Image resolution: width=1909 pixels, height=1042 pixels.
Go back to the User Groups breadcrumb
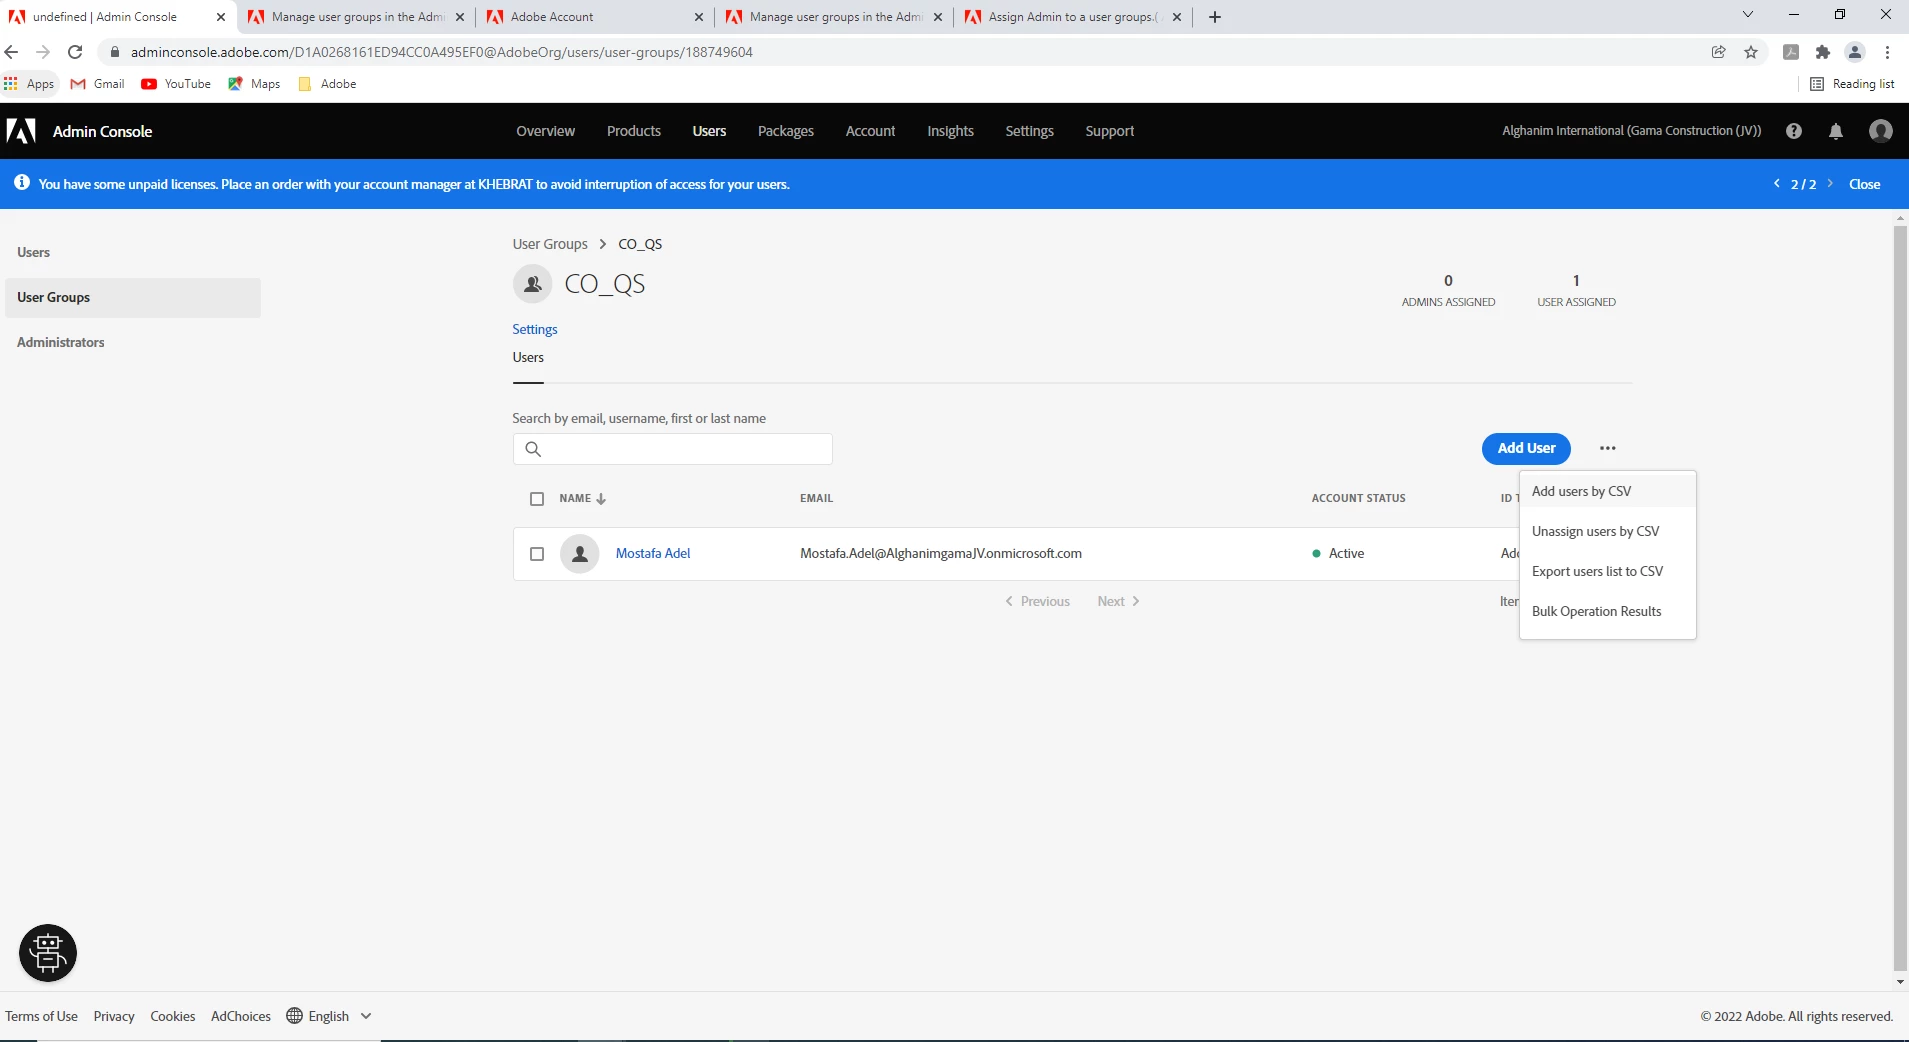pos(550,244)
